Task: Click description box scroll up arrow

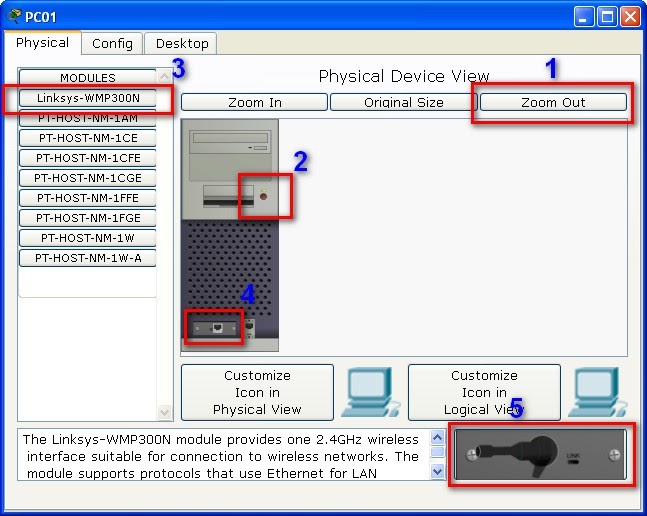Action: [x=437, y=437]
